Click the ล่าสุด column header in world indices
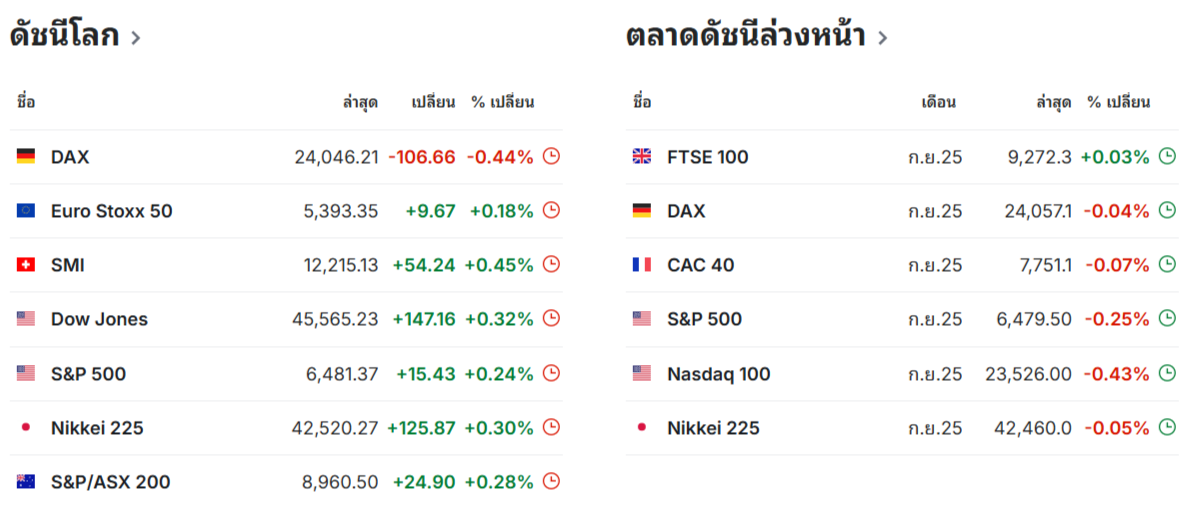Screen dimensions: 1190x508 (360, 102)
